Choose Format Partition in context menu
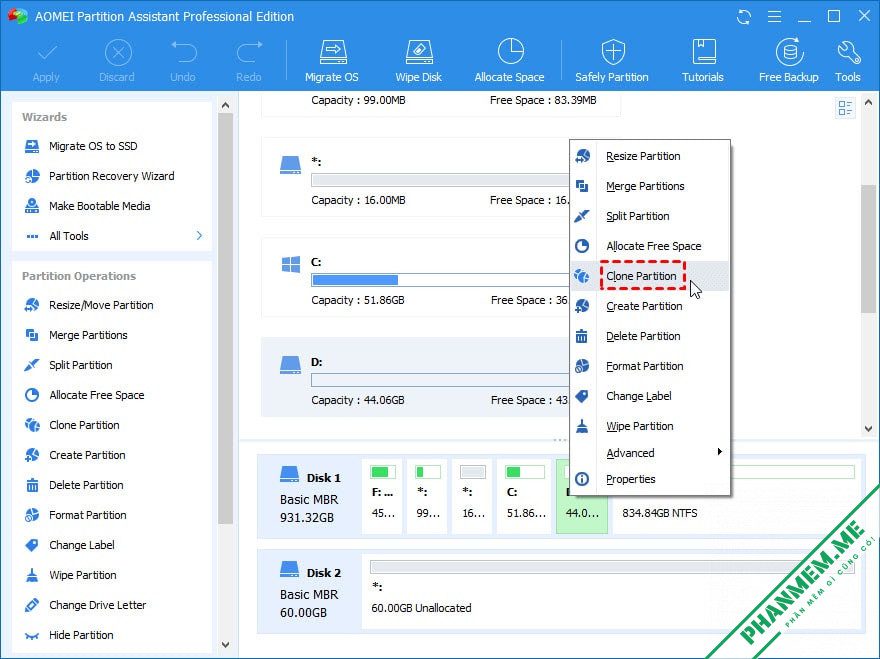The height and width of the screenshot is (659, 880). 650,367
